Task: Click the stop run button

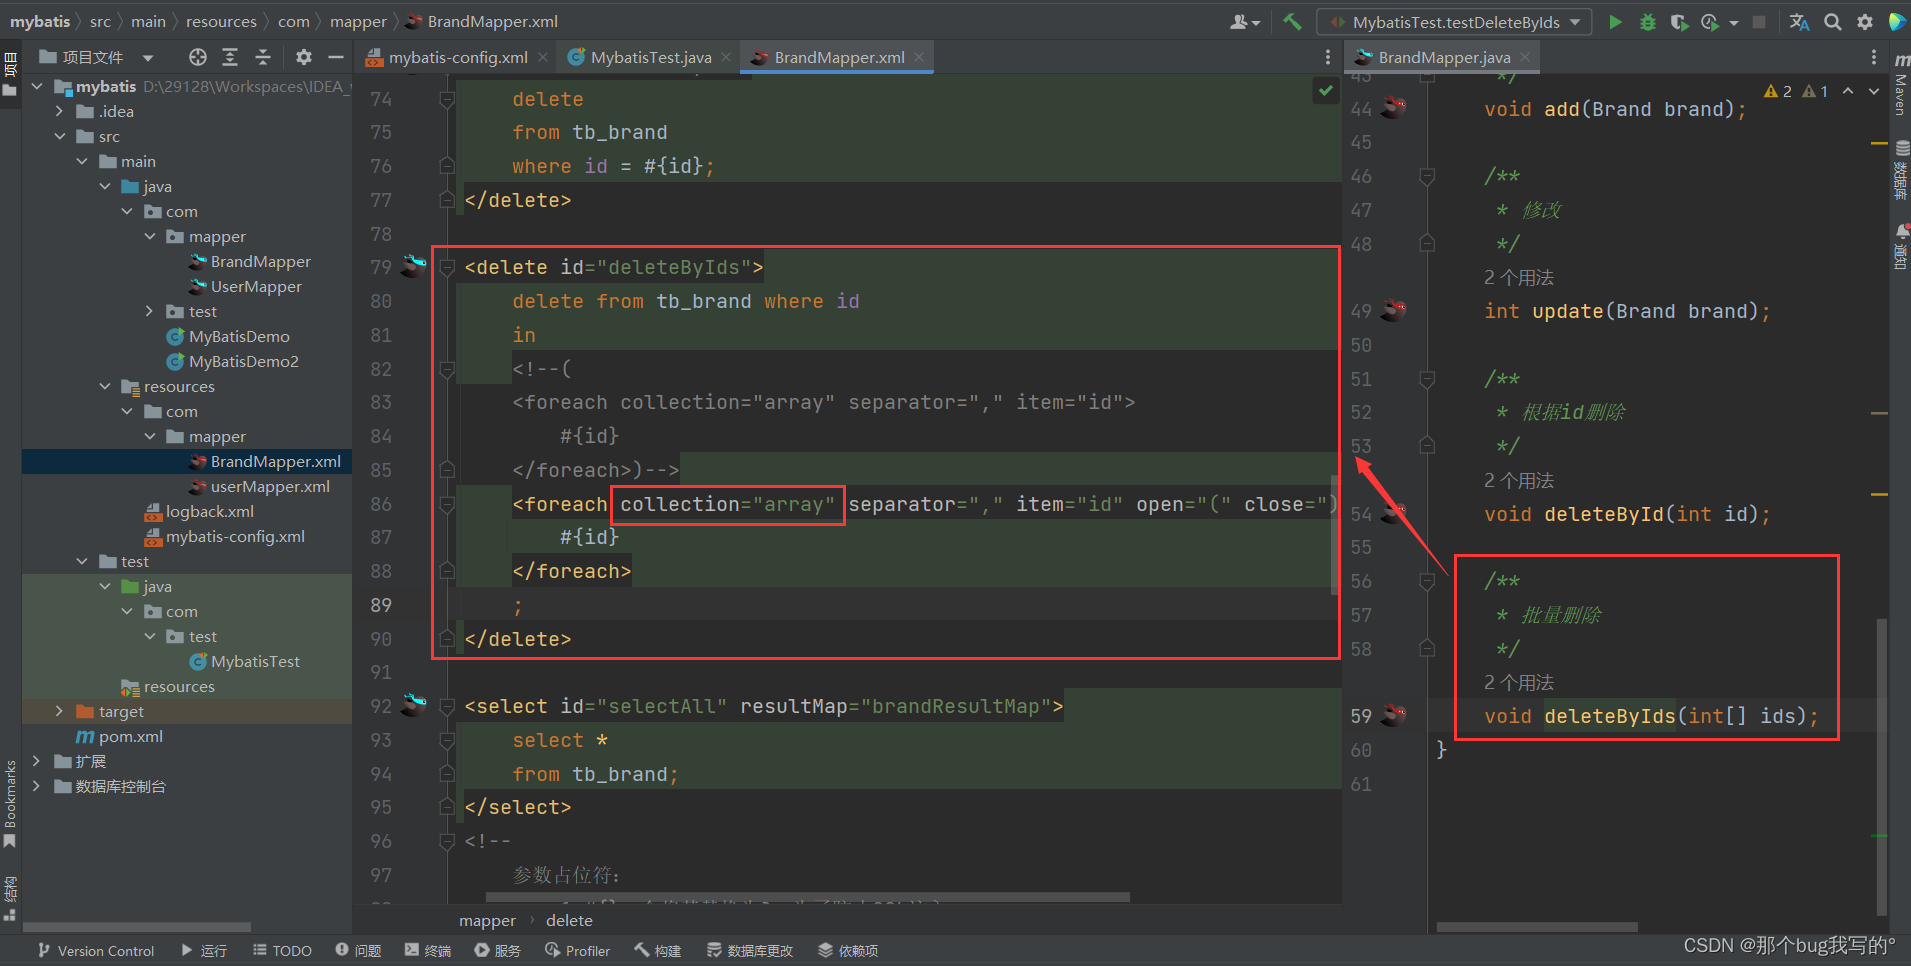Action: 1759,22
